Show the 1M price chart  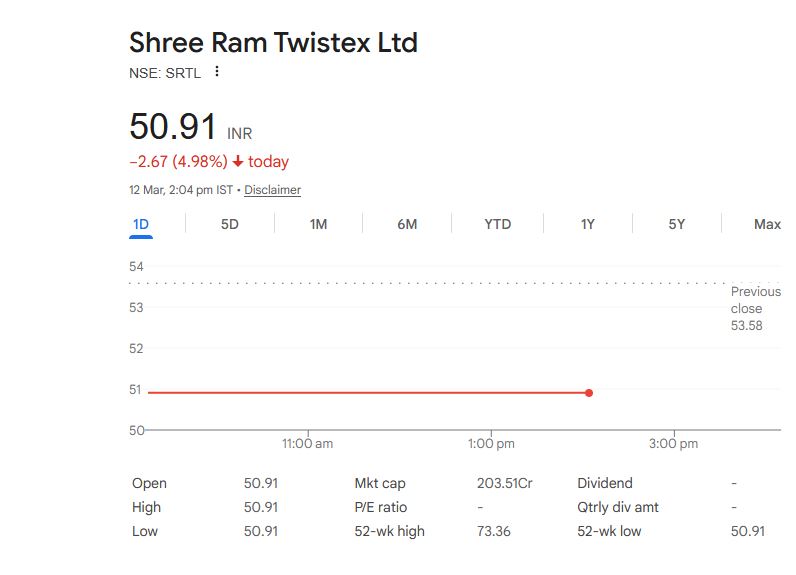tap(318, 224)
